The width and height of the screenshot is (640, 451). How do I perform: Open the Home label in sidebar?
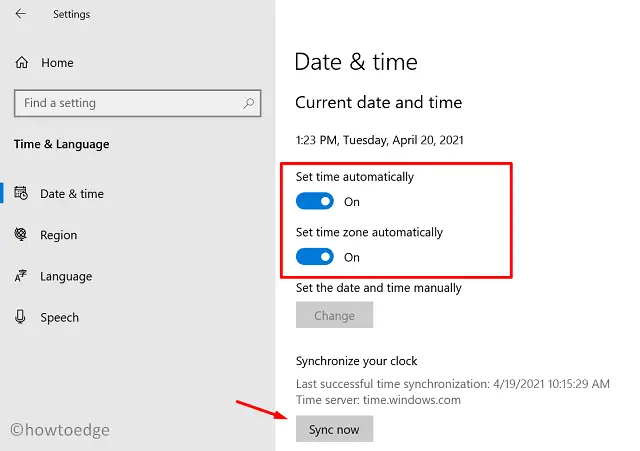tap(58, 63)
